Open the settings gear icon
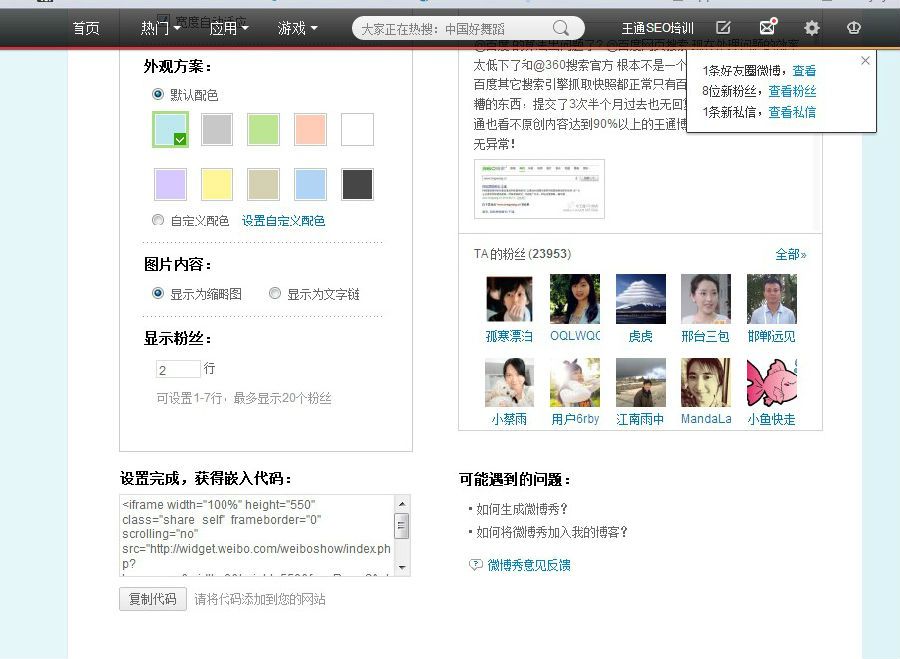Screen dimensions: 900x659 [811, 28]
